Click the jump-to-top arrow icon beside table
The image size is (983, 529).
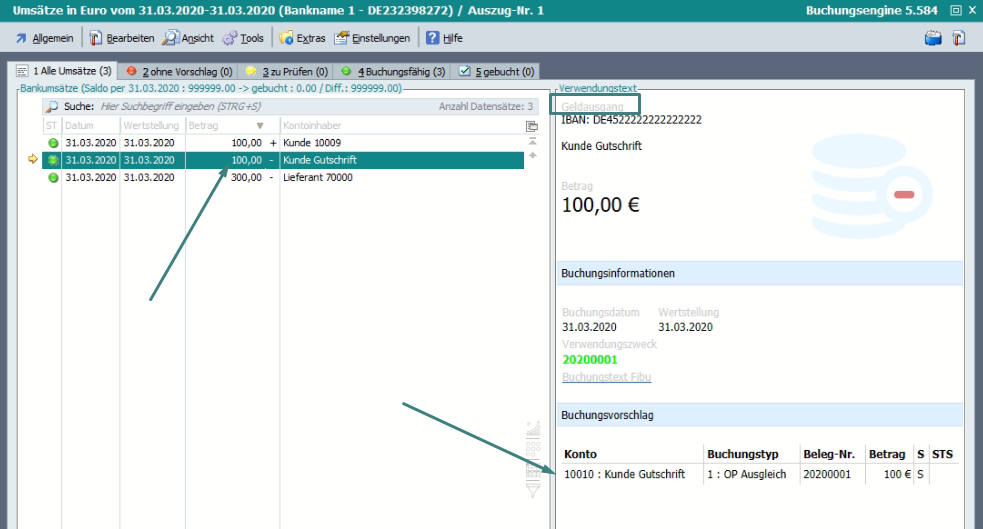[532, 142]
